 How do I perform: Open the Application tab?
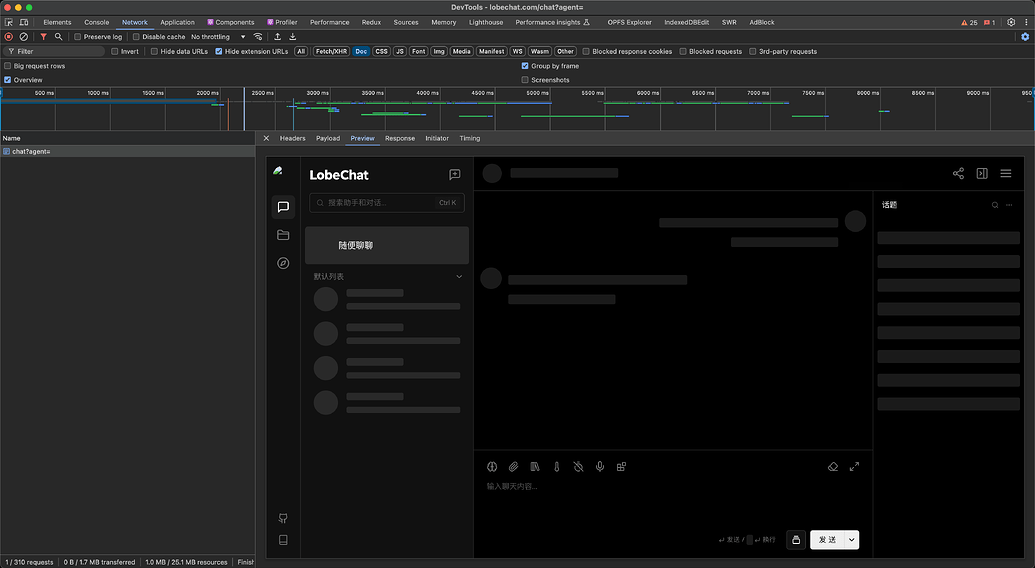[x=178, y=22]
